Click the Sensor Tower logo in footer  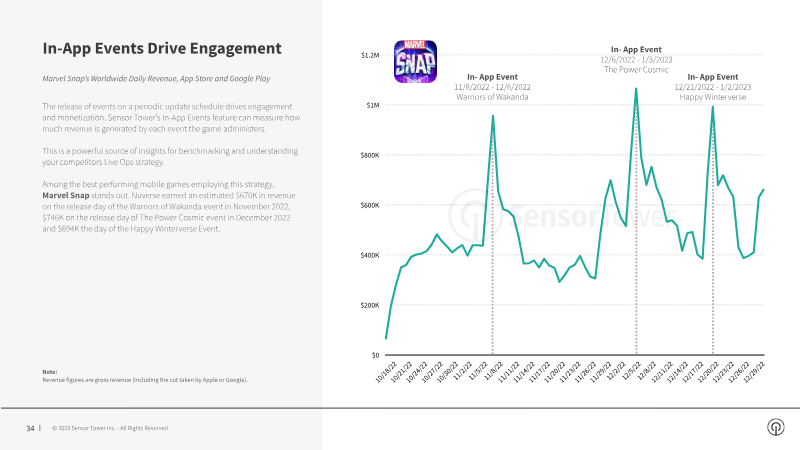tap(776, 427)
